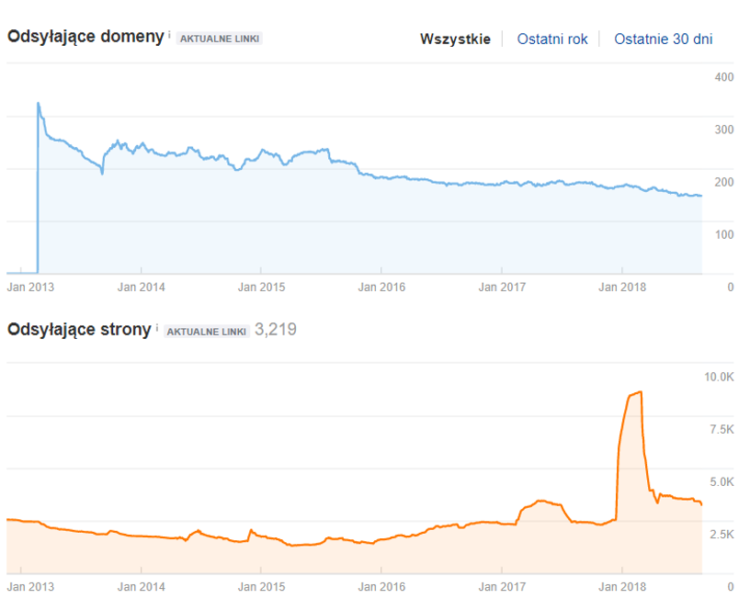Screen dimensions: 750x610
Task: Click Jan 2017 label on domains chart
Action: pyautogui.click(x=502, y=287)
